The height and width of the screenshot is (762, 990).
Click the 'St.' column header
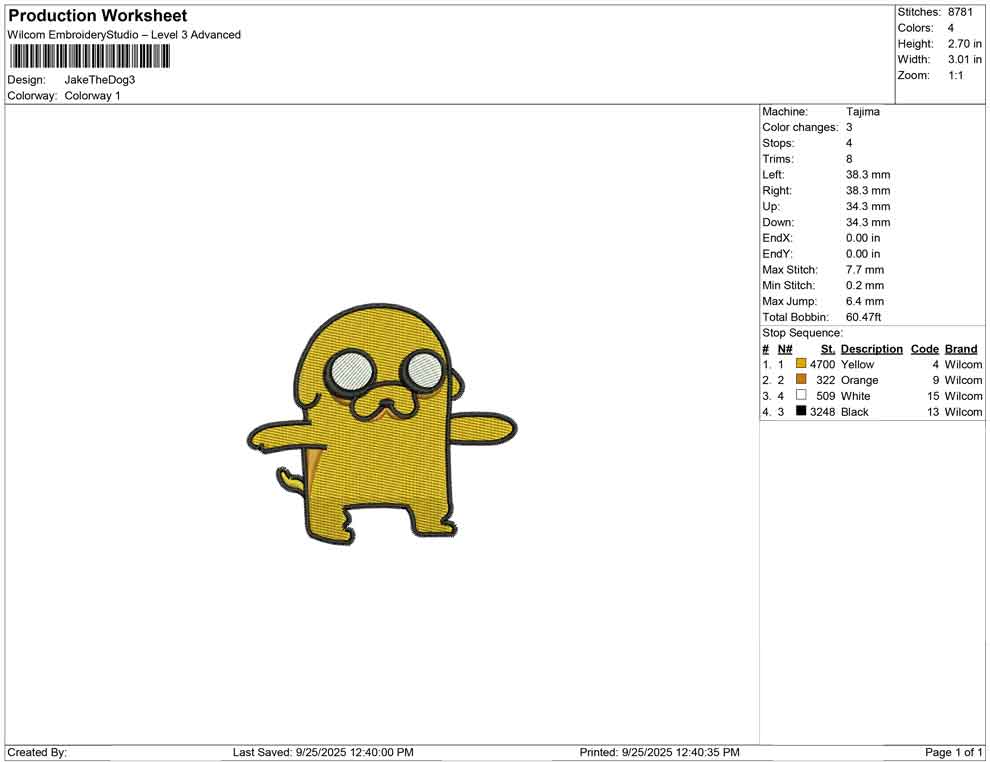click(828, 349)
